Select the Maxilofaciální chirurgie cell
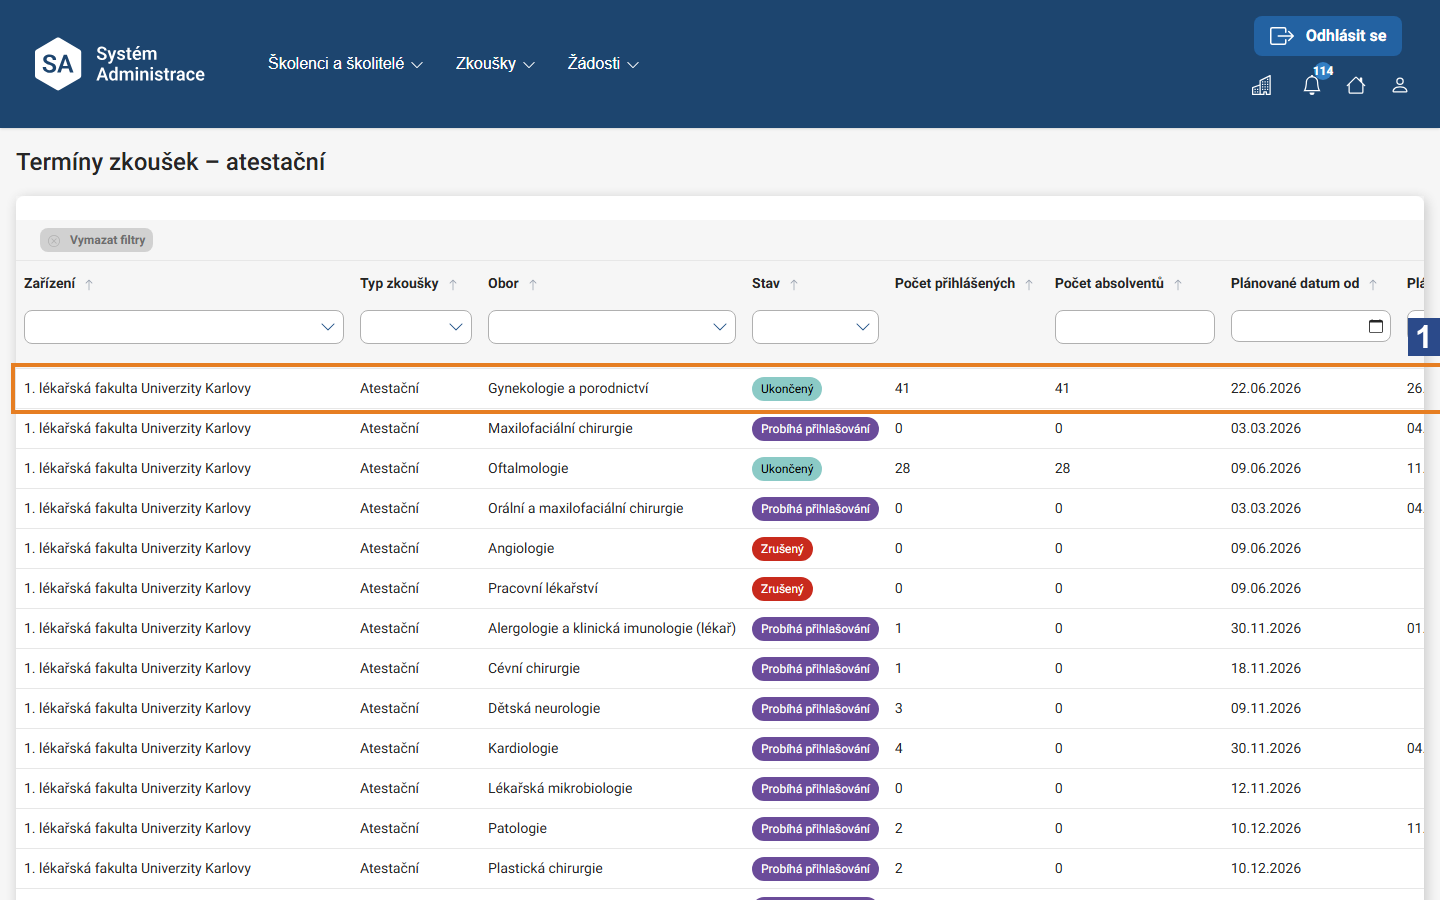This screenshot has height=900, width=1440. [x=560, y=428]
